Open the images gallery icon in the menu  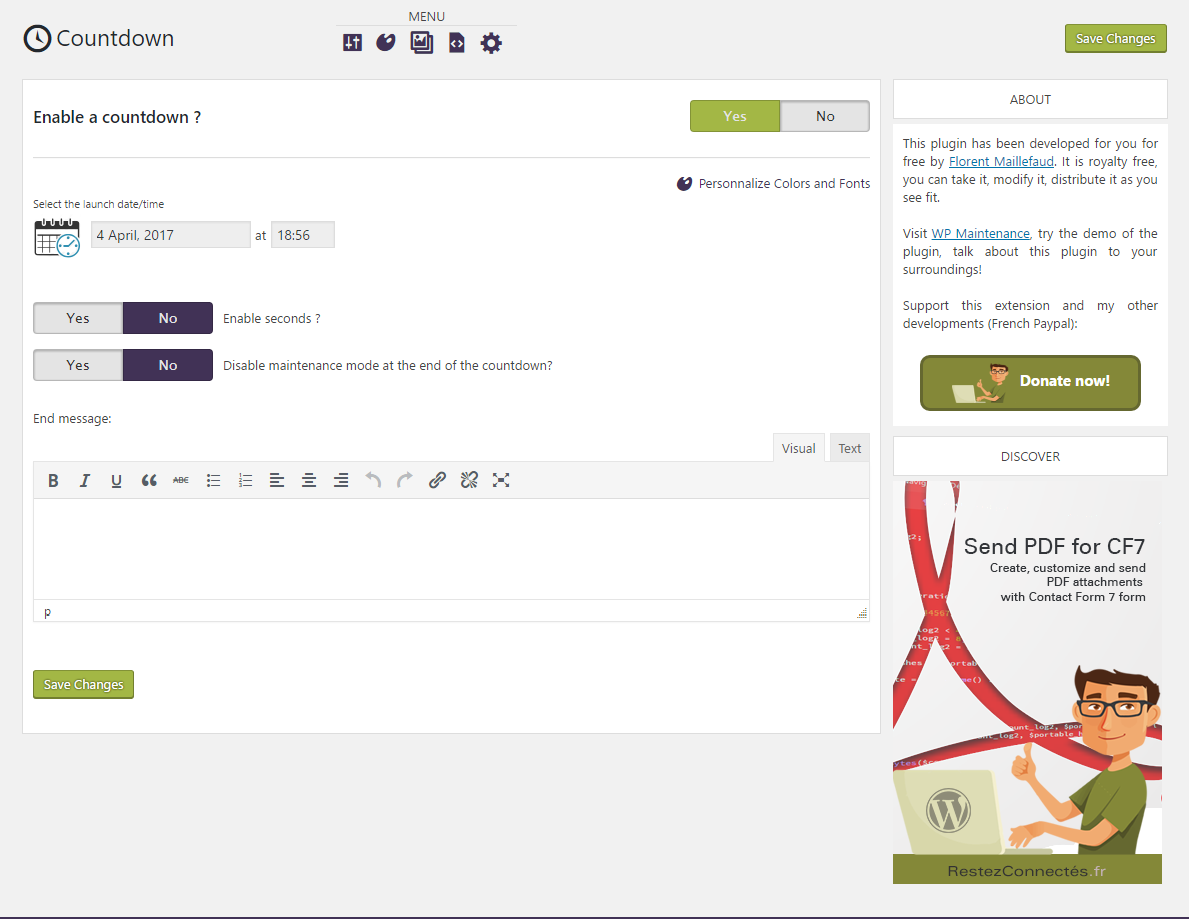tap(422, 43)
